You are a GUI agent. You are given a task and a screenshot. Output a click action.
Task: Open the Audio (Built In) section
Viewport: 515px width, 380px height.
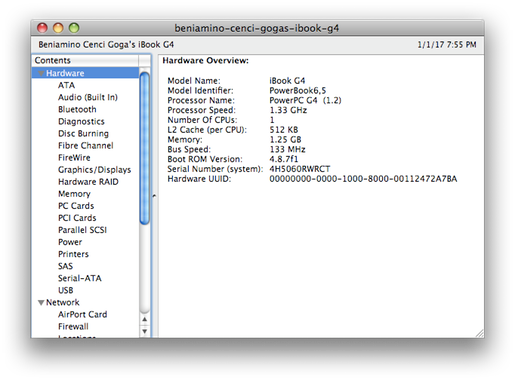(88, 97)
